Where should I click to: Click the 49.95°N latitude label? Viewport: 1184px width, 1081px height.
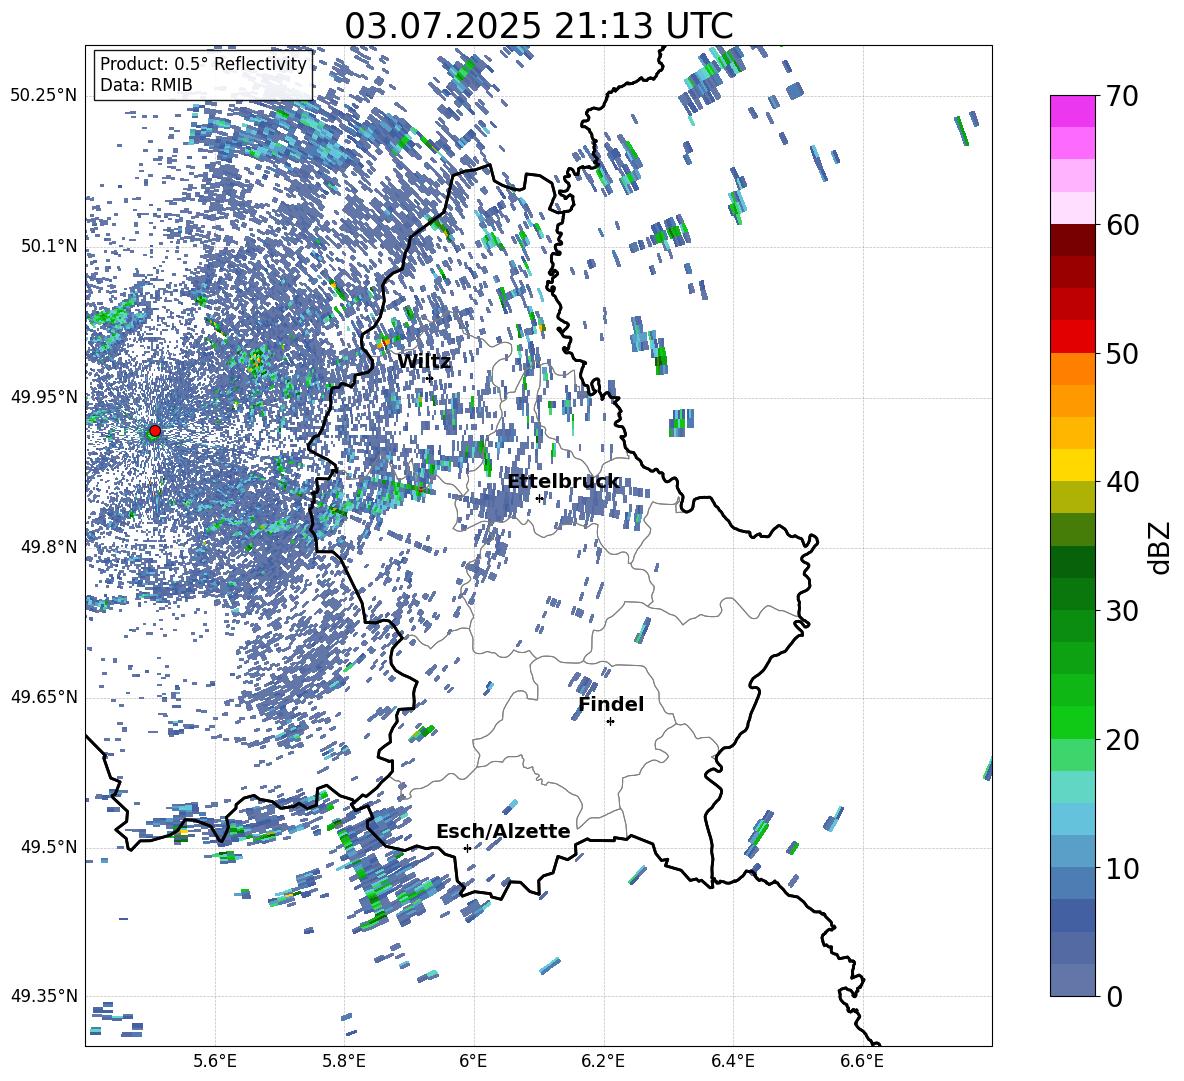tap(44, 397)
